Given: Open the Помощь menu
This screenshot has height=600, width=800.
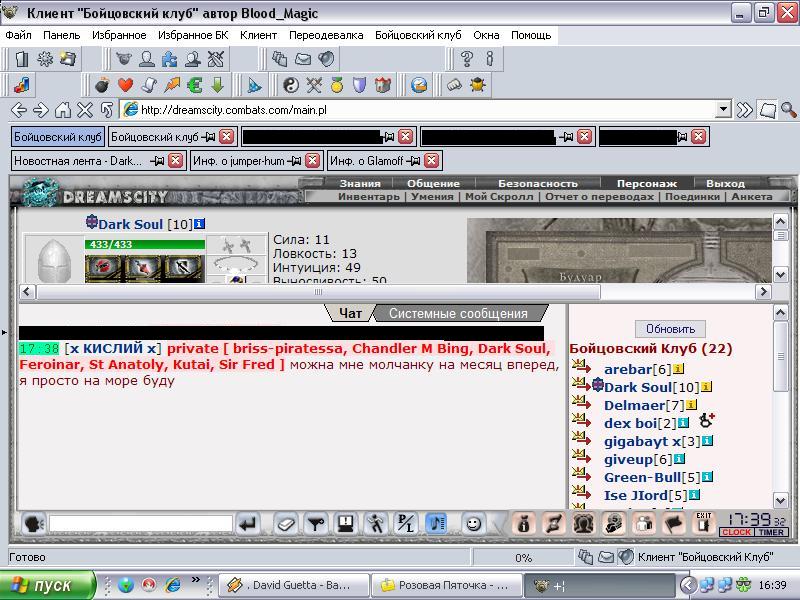Looking at the screenshot, I should 531,35.
